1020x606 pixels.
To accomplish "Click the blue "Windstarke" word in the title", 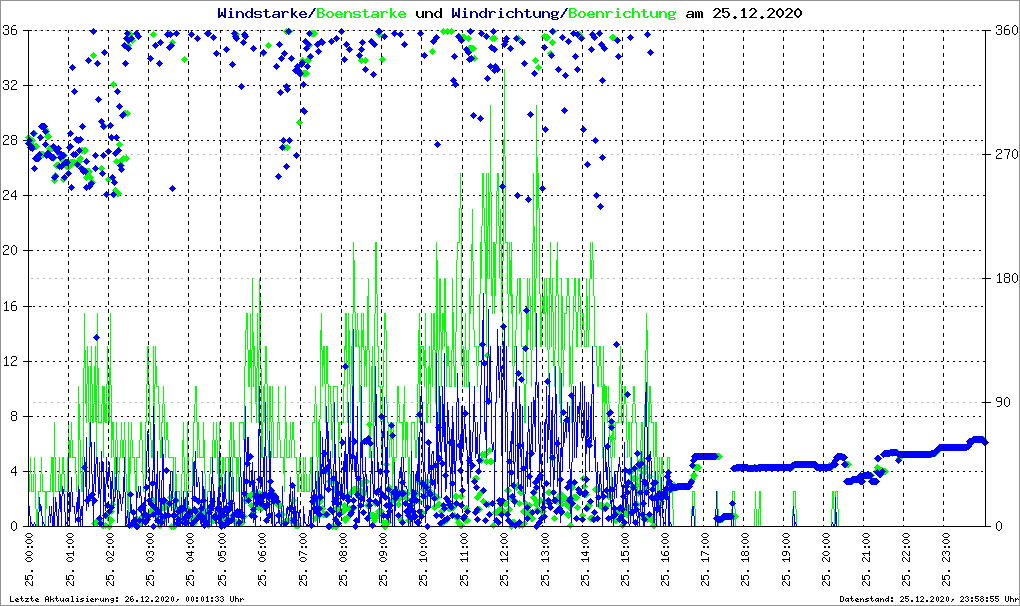I will click(x=264, y=14).
